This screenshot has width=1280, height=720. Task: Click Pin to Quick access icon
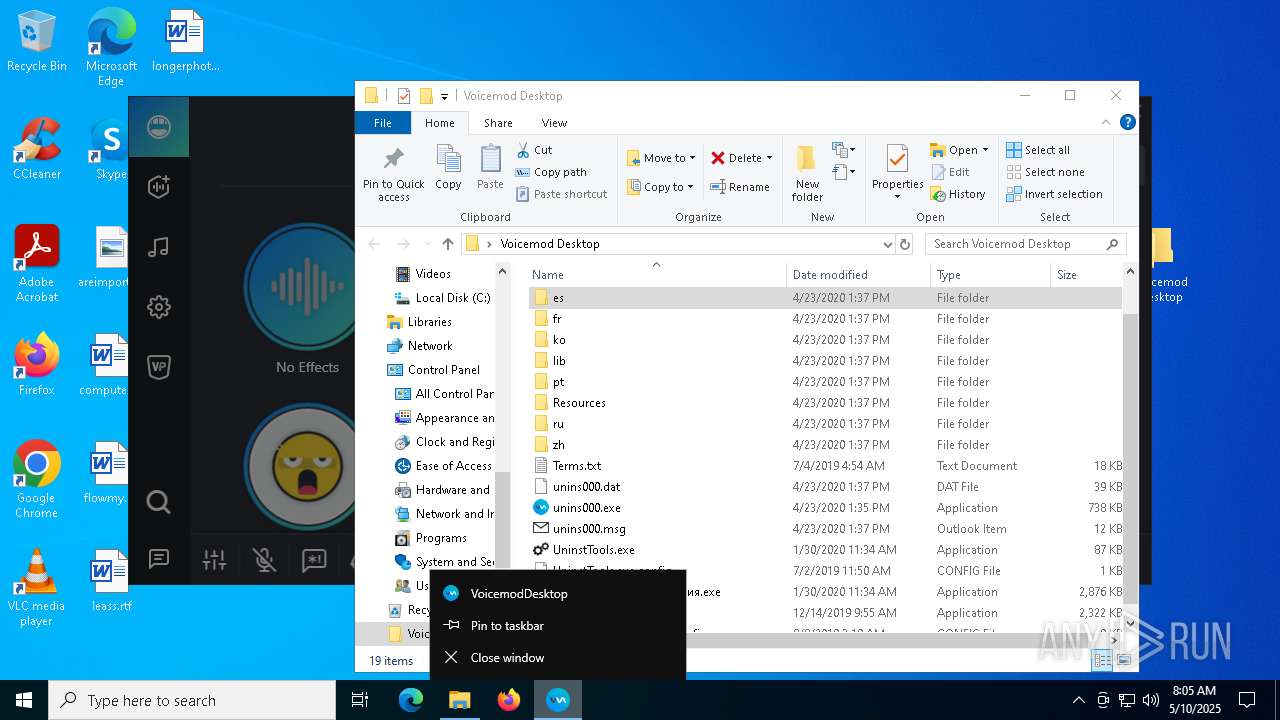(x=393, y=174)
